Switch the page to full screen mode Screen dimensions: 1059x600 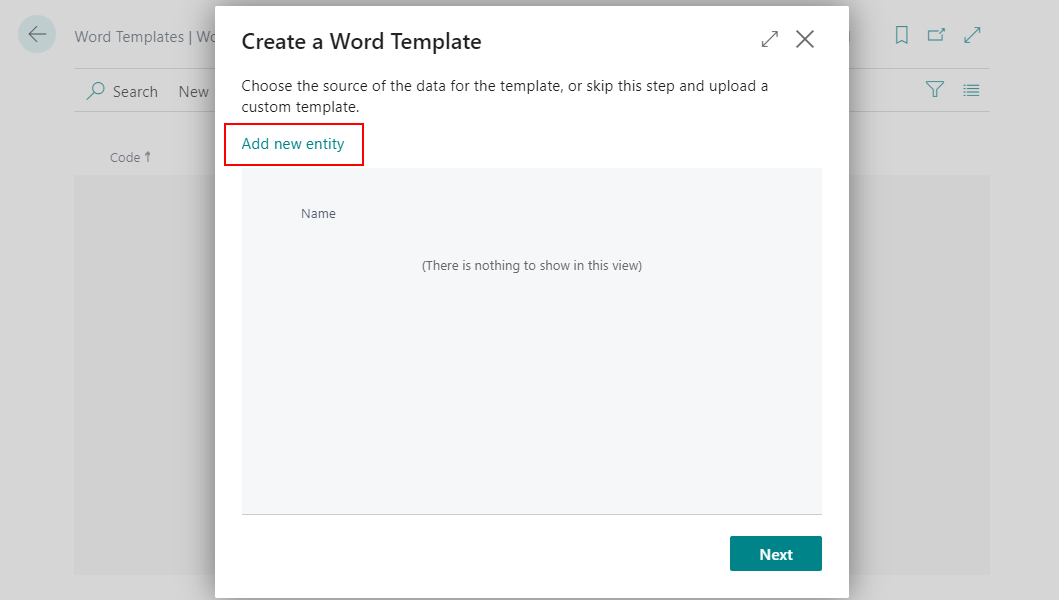(971, 33)
